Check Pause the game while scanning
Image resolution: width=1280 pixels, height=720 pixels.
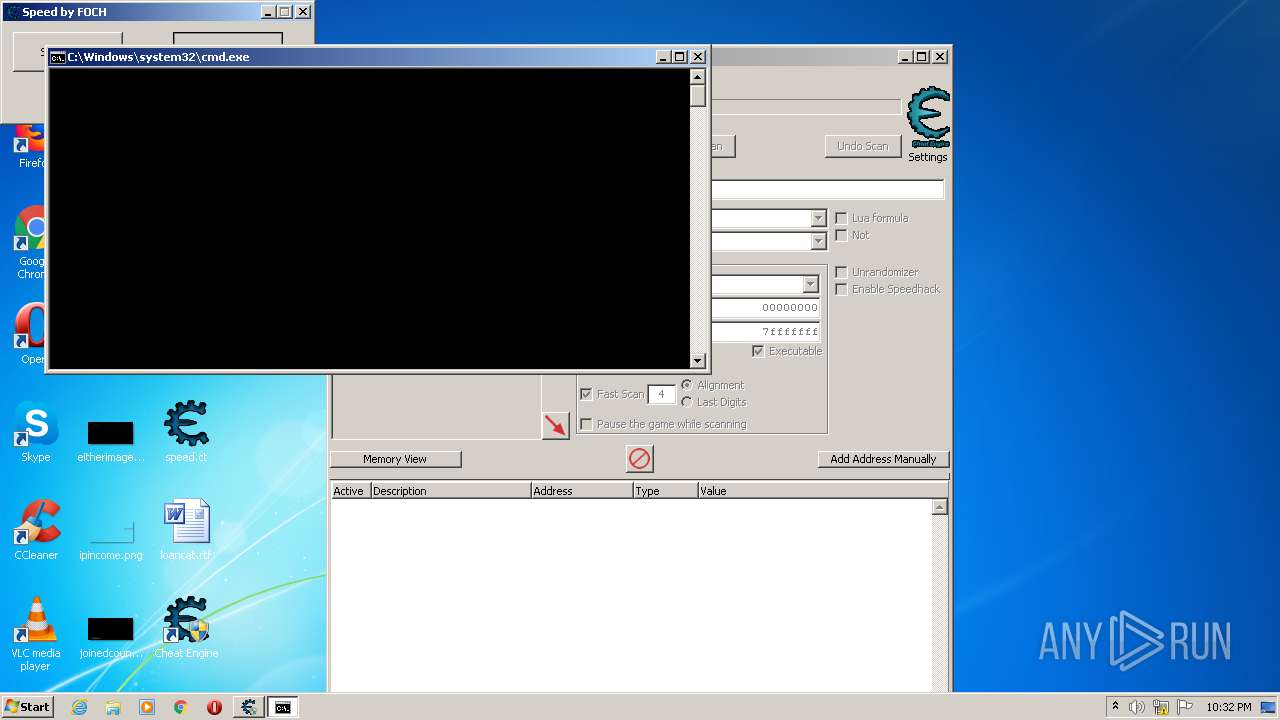(x=586, y=424)
